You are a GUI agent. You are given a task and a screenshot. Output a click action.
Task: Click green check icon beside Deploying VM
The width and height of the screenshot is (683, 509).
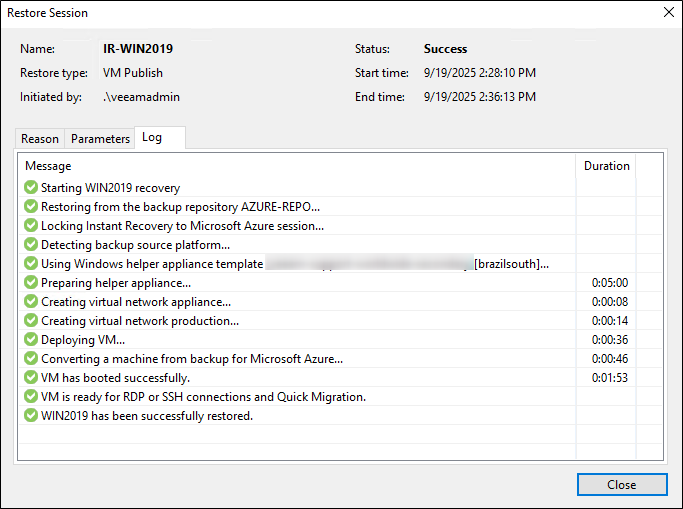click(x=31, y=340)
